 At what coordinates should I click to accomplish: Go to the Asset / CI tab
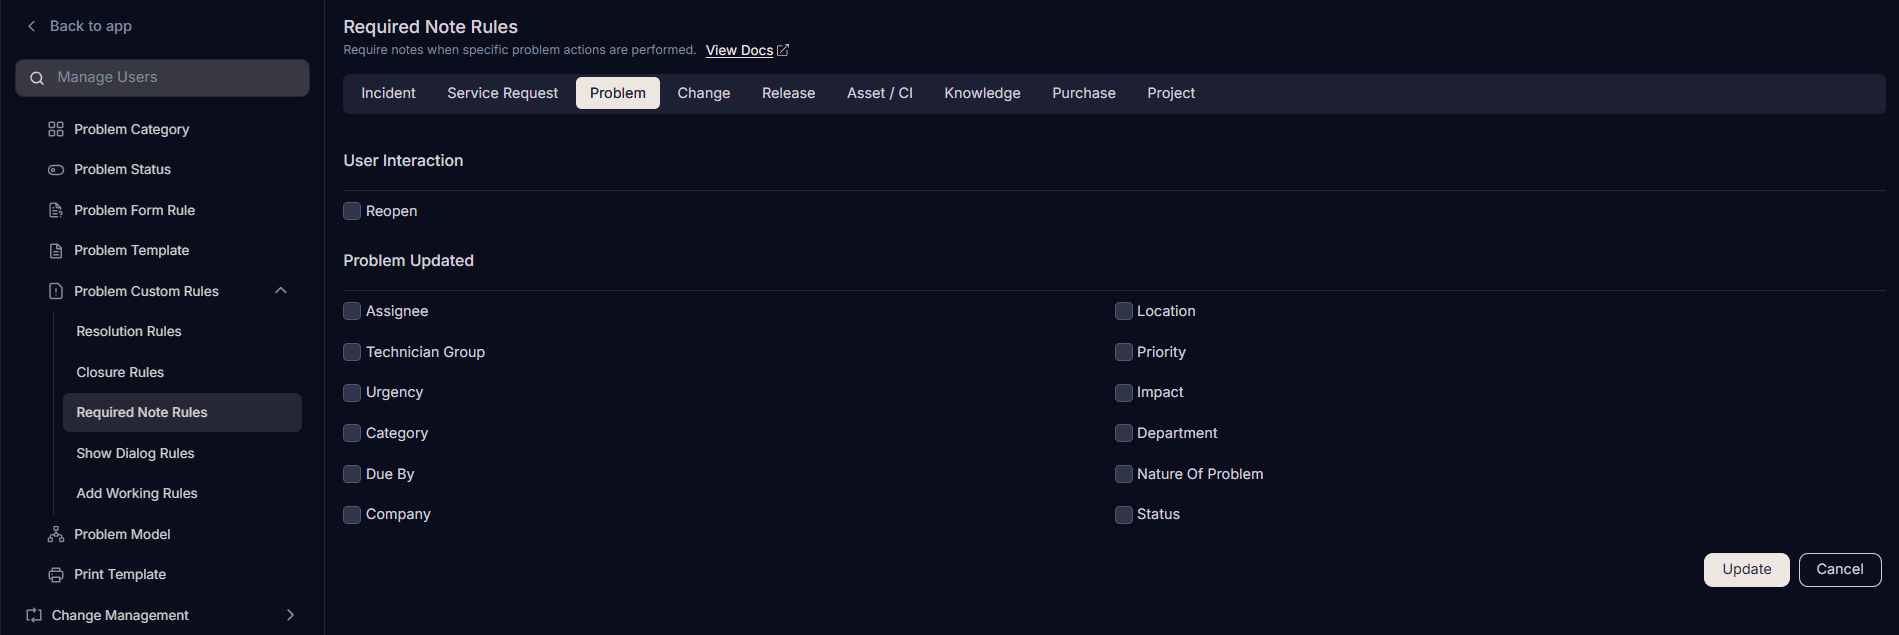[880, 93]
